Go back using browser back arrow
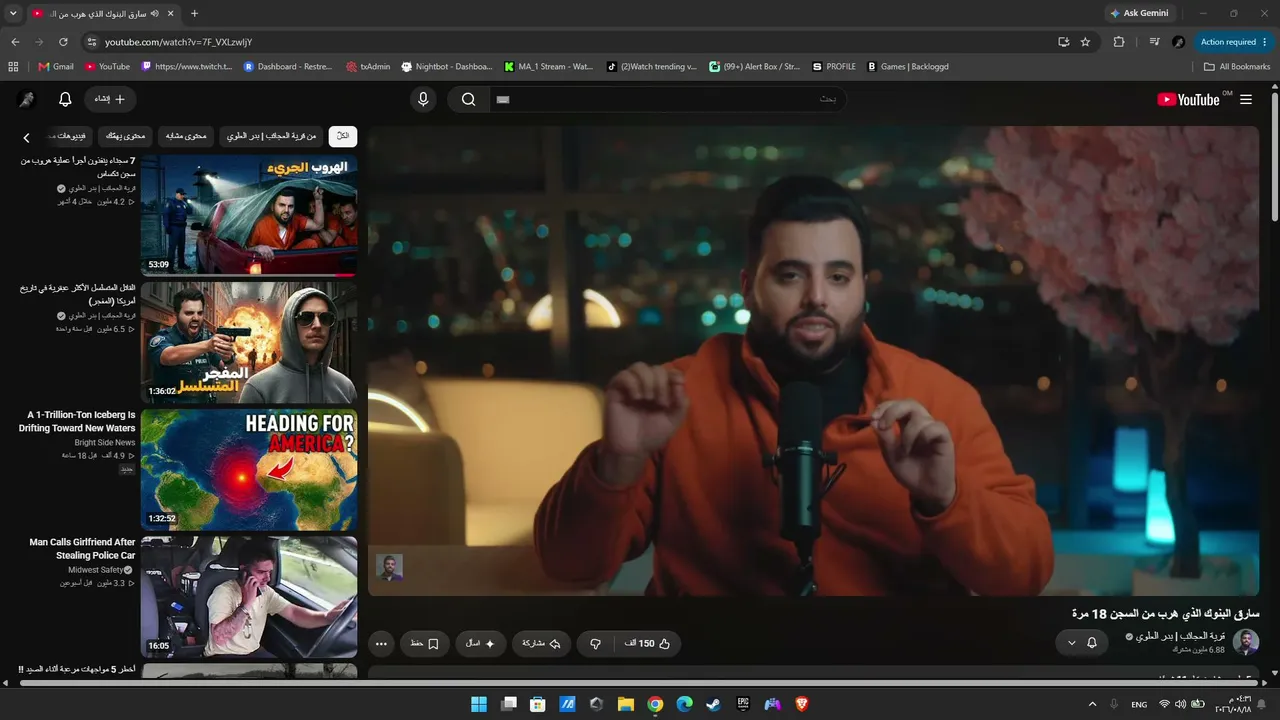Screen dimensions: 1280x720 (15, 42)
